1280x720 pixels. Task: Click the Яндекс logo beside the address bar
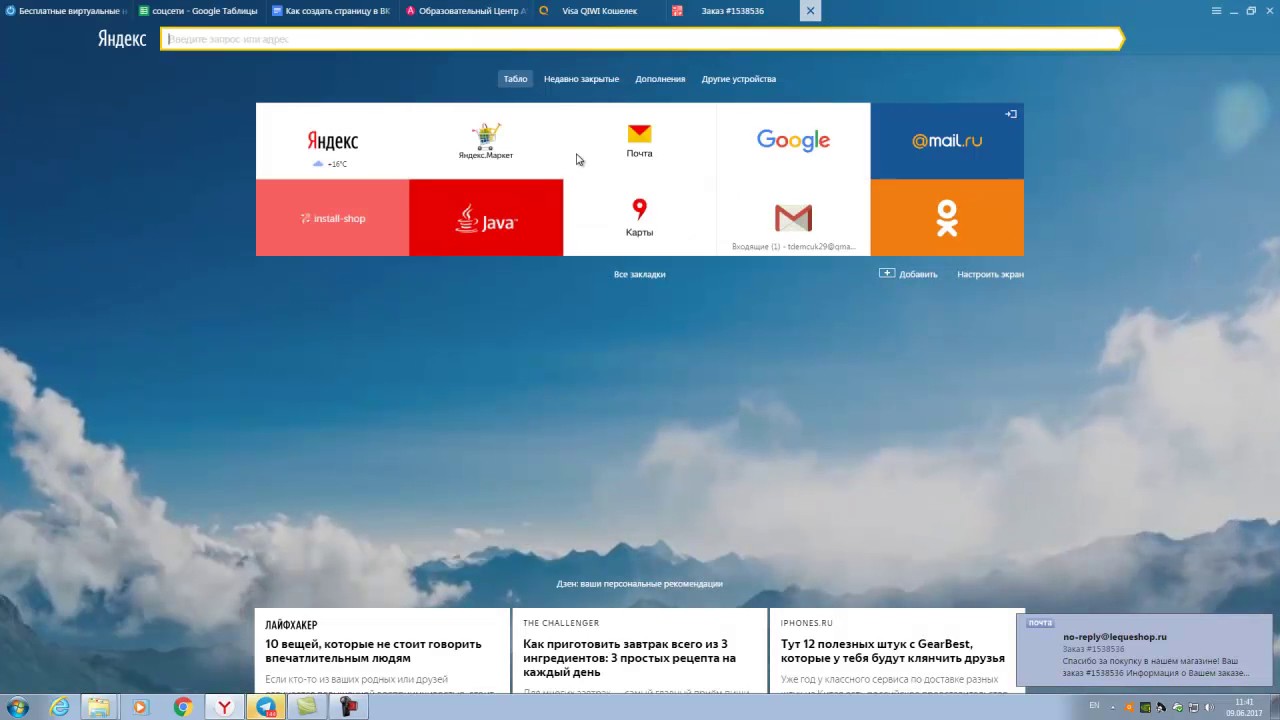click(x=122, y=39)
